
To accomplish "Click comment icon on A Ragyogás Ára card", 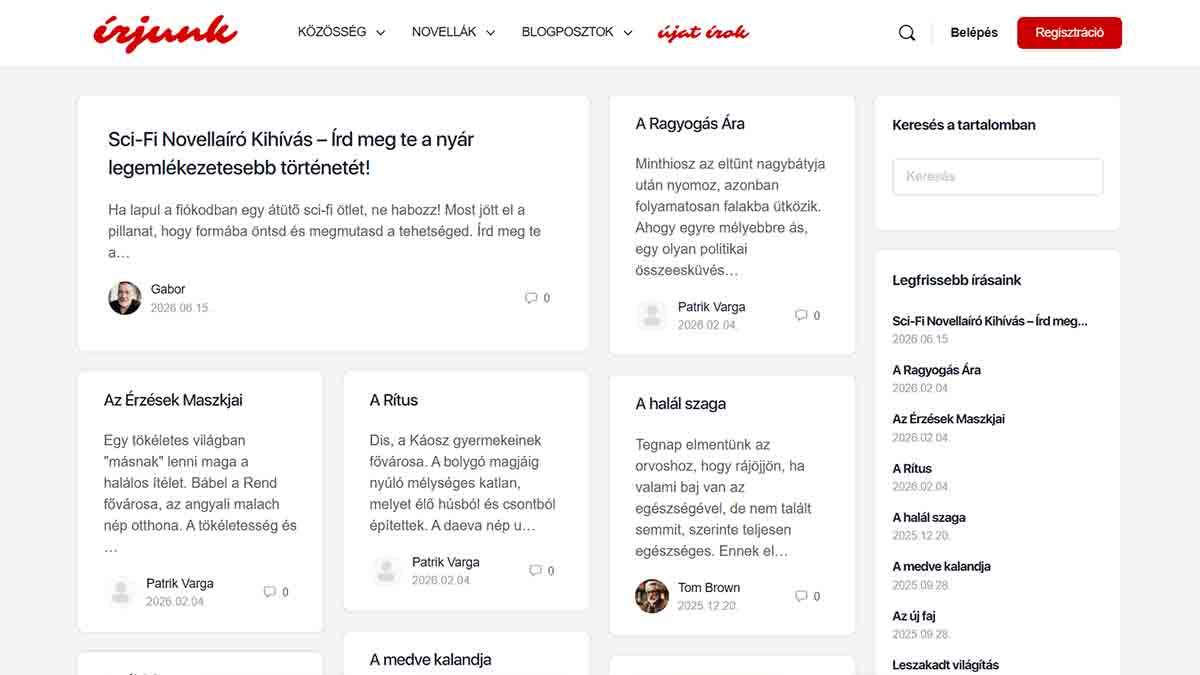I will coord(801,315).
